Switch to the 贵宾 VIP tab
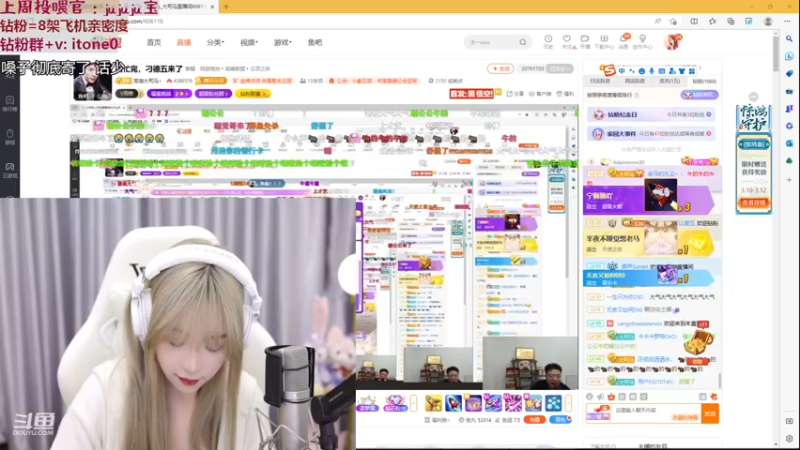Screen dimensions: 800x450 point(669,81)
